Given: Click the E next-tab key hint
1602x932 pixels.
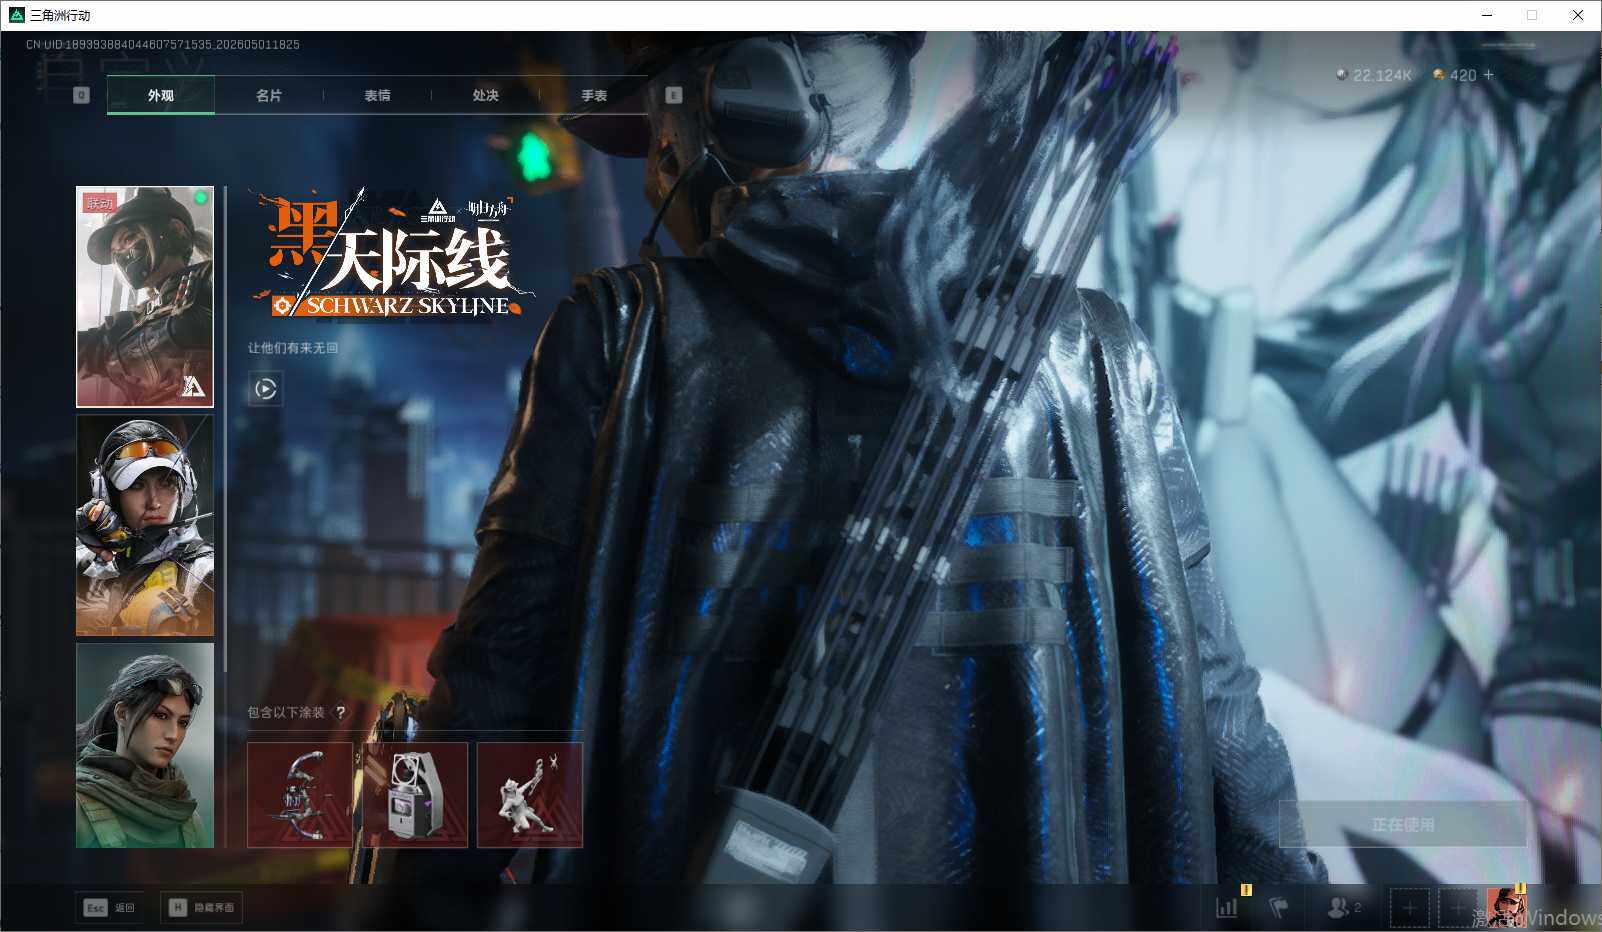Looking at the screenshot, I should click(674, 95).
